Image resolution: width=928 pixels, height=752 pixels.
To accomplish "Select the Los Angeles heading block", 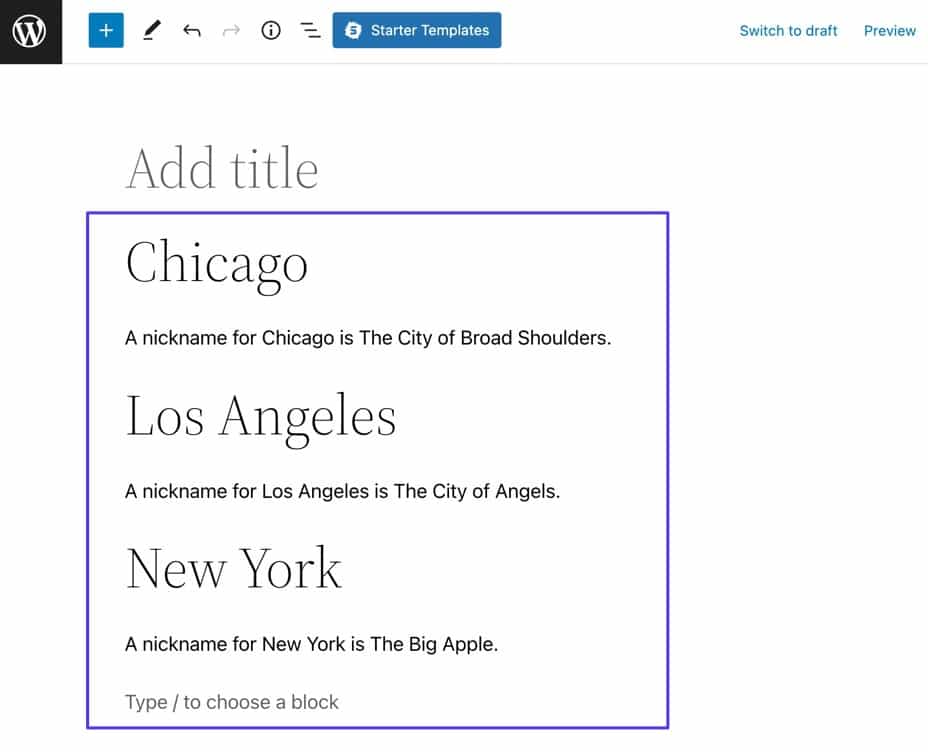I will tap(261, 416).
